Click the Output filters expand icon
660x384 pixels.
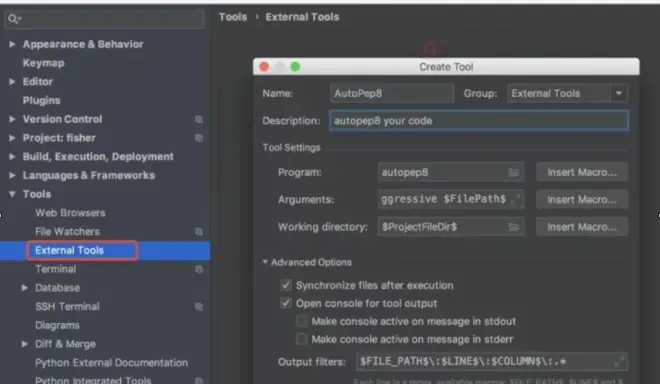[x=619, y=362]
